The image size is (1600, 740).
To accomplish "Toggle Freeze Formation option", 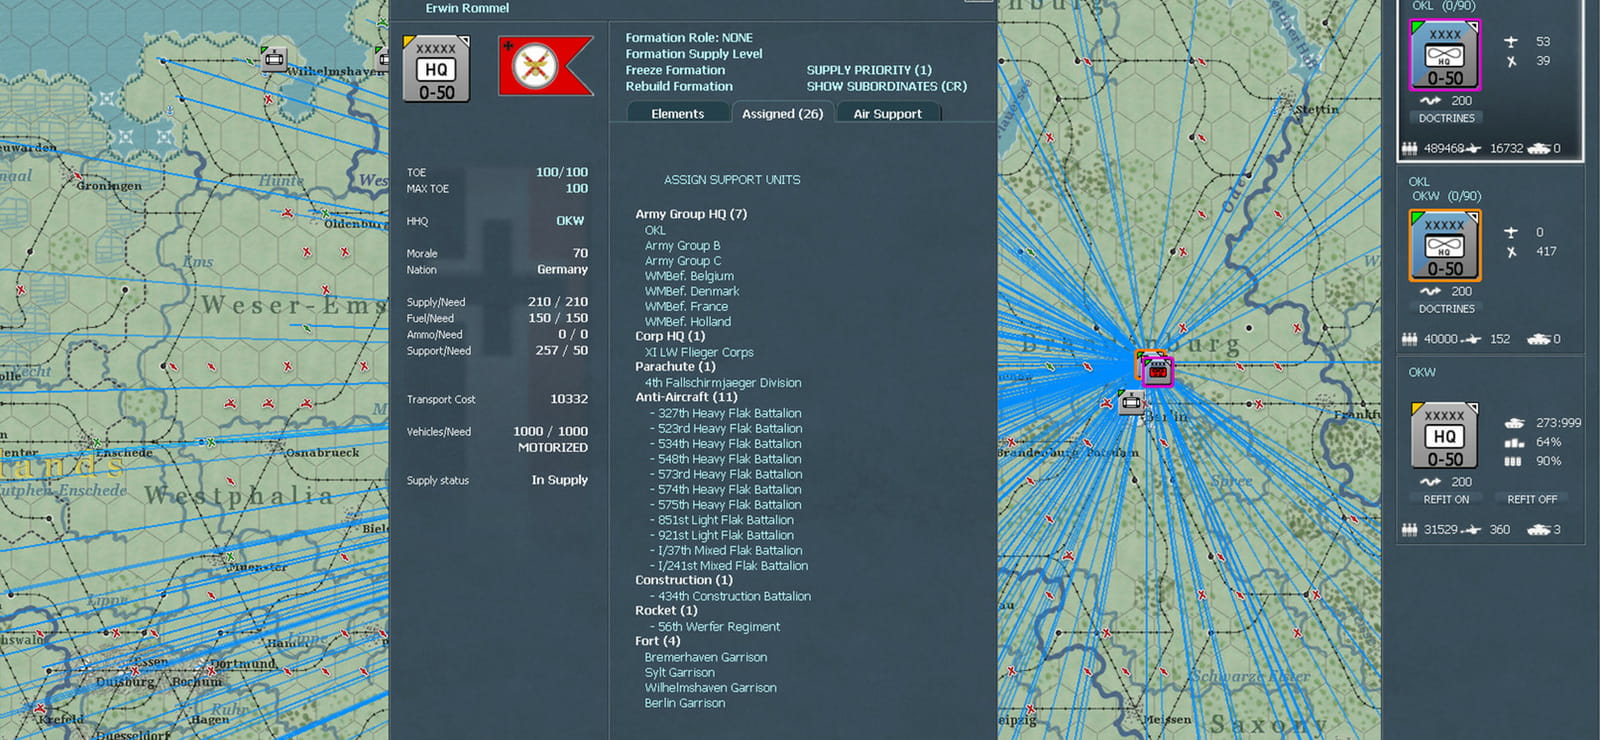I will click(x=675, y=70).
